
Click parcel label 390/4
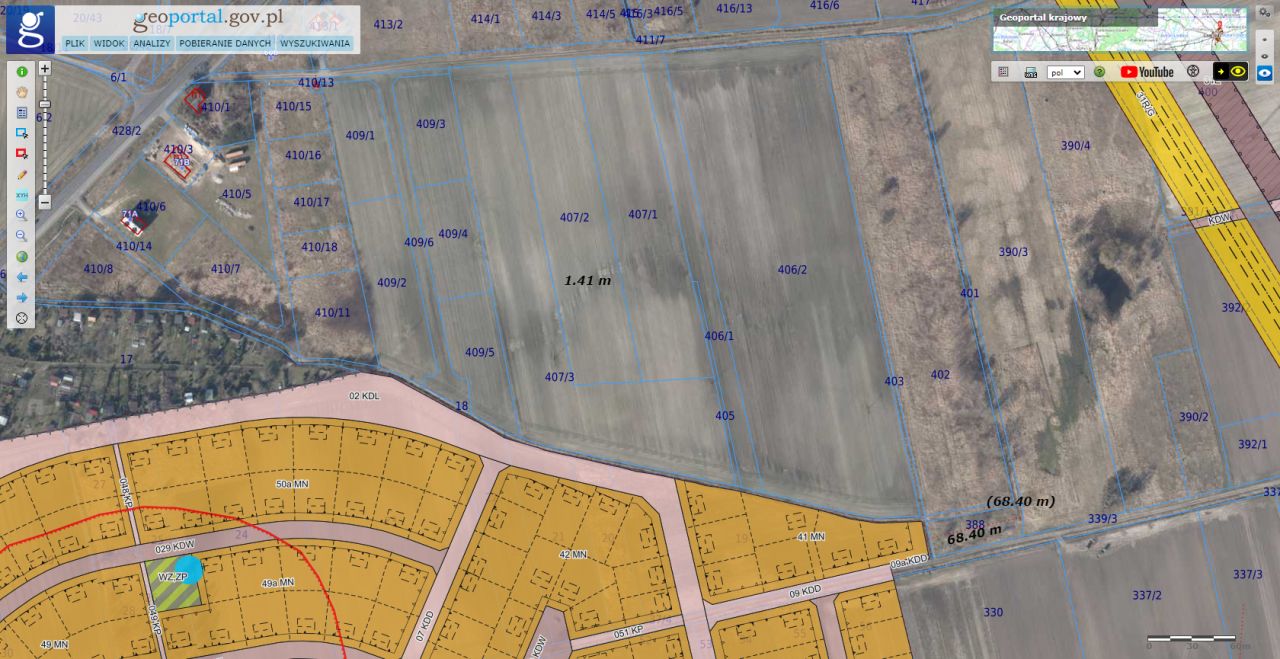click(1075, 145)
